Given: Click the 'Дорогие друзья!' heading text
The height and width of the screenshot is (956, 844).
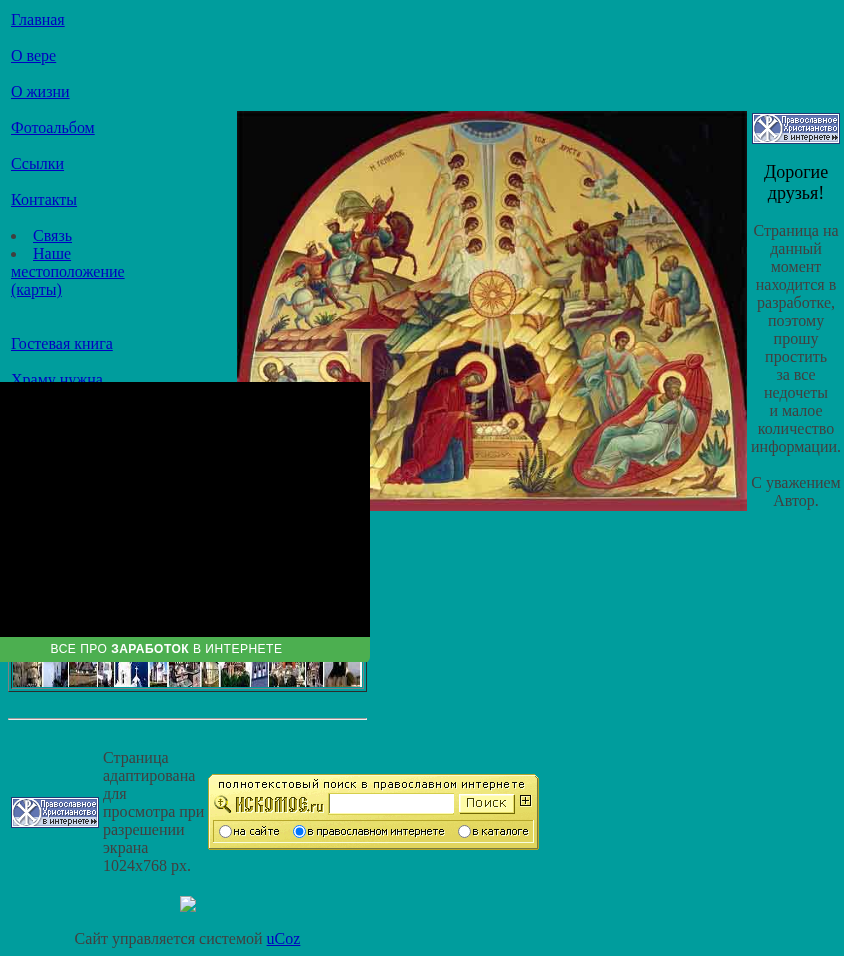Looking at the screenshot, I should [x=796, y=182].
